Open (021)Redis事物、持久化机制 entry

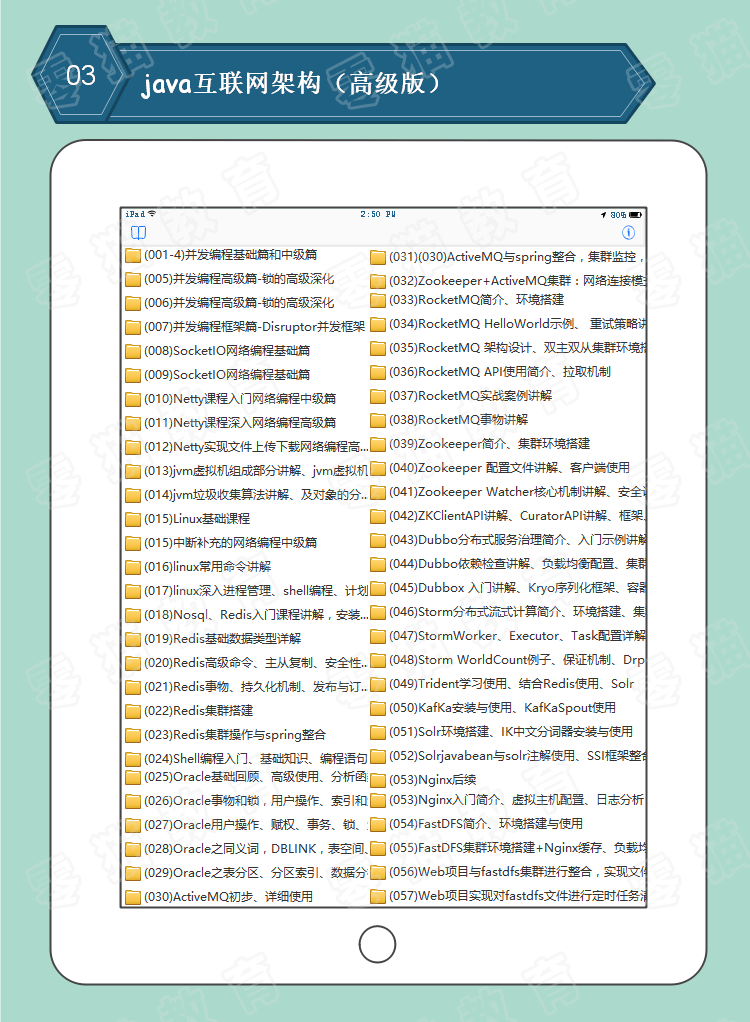pos(256,686)
